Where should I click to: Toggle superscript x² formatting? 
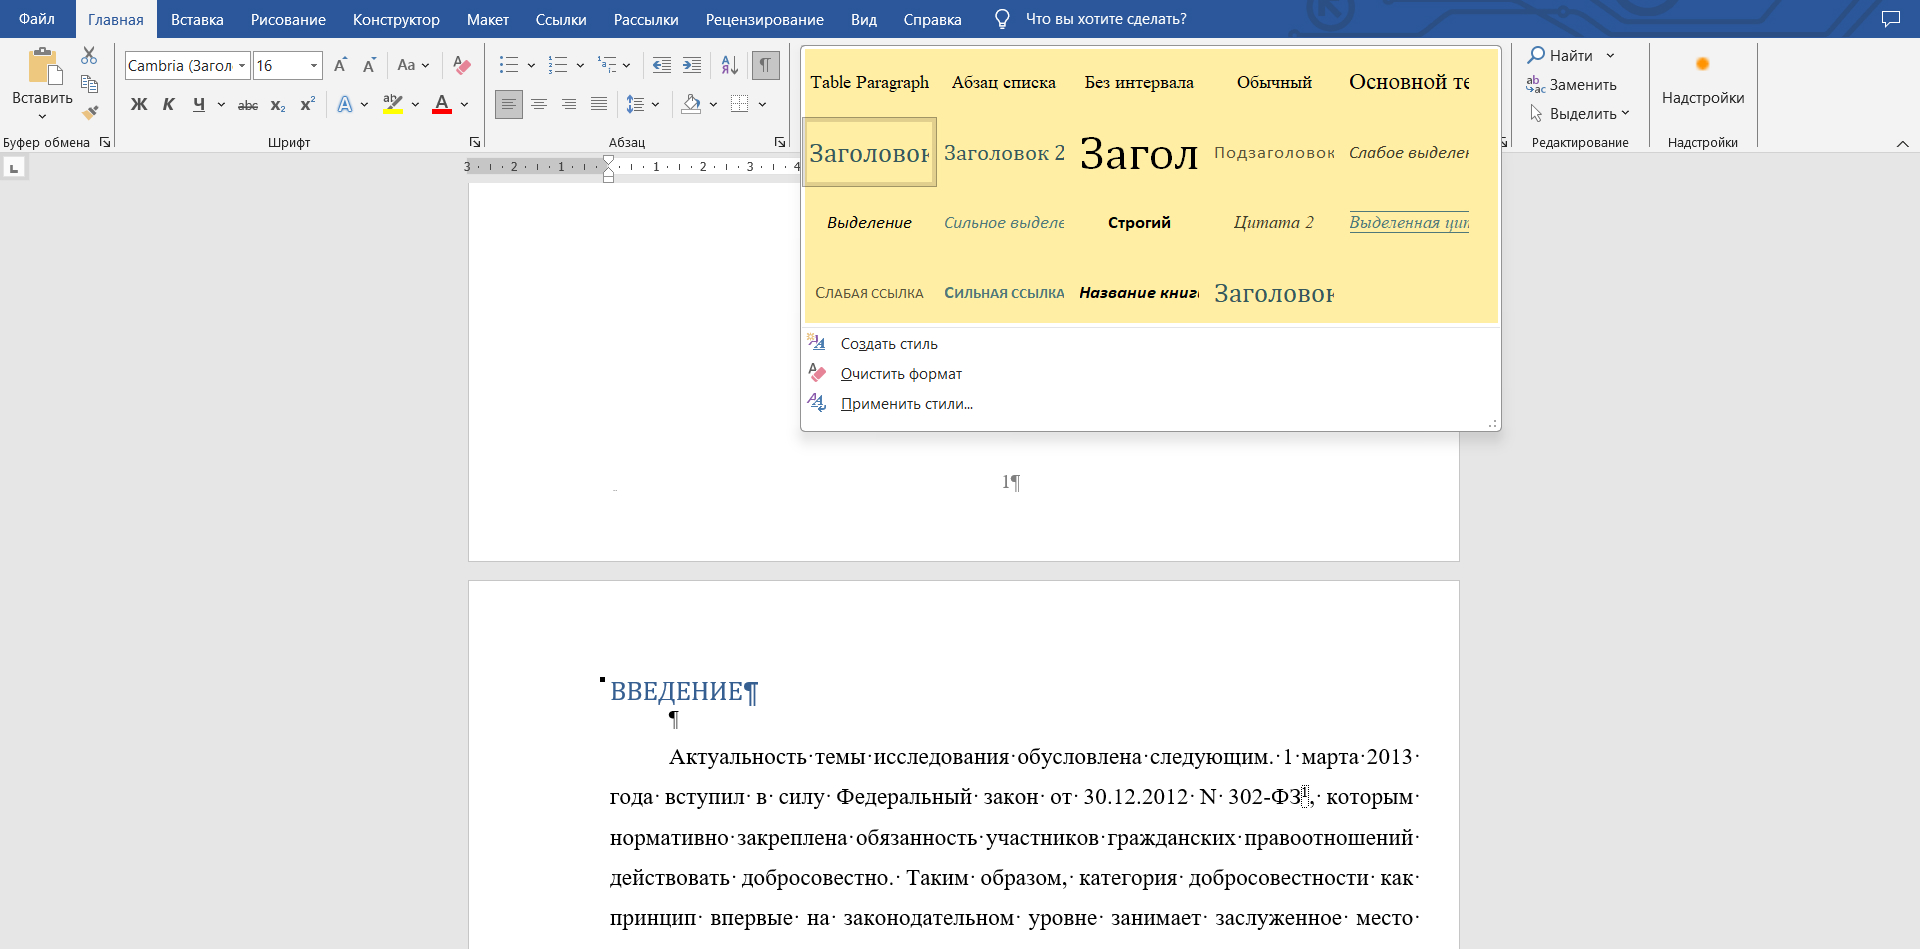[308, 105]
